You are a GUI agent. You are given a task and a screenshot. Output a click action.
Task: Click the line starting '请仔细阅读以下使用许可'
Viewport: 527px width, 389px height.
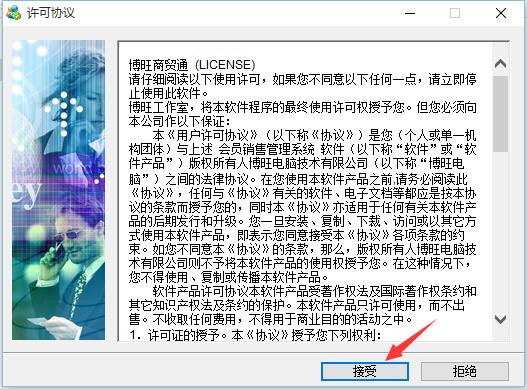(302, 79)
